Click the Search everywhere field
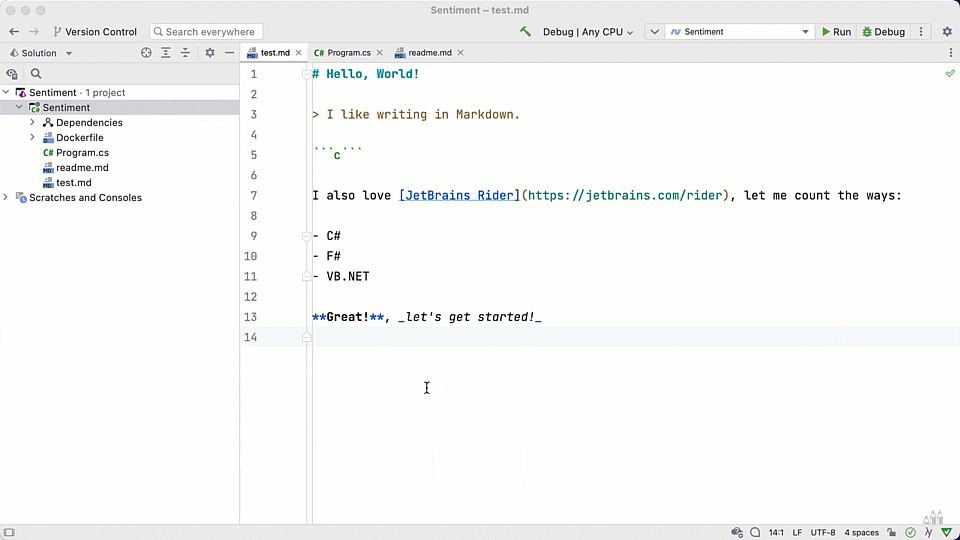The height and width of the screenshot is (540, 960). point(206,32)
